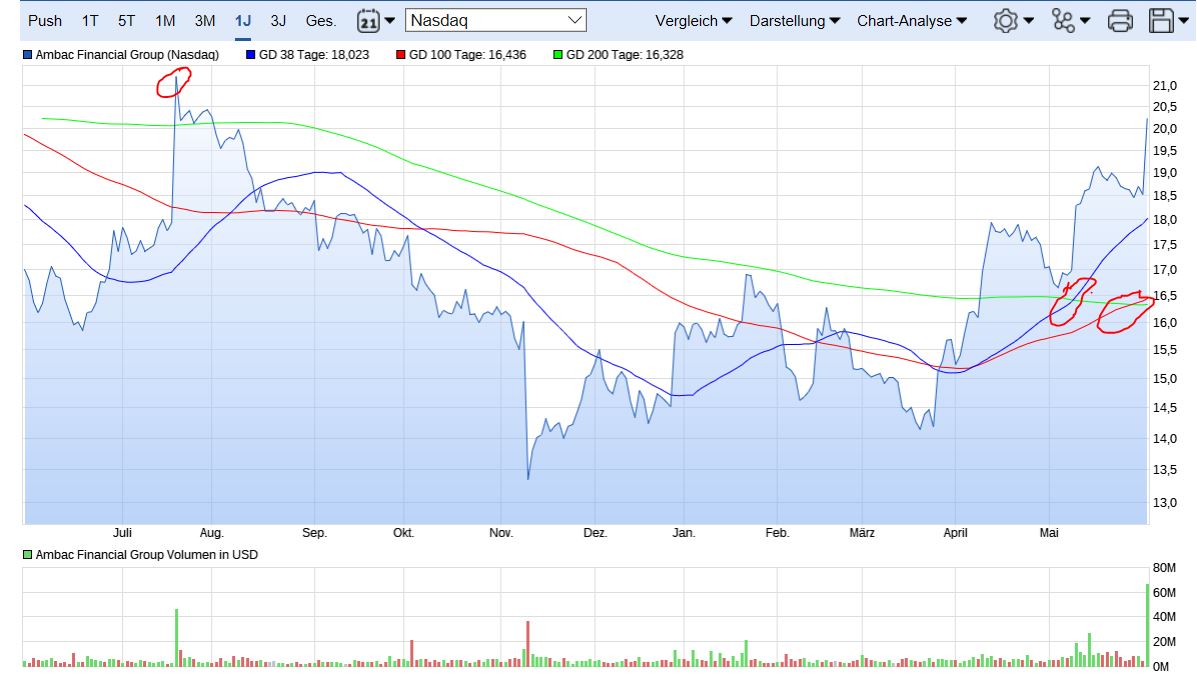This screenshot has width=1197, height=679.
Task: Click the blue GD 38 Tage legend square
Action: click(250, 55)
